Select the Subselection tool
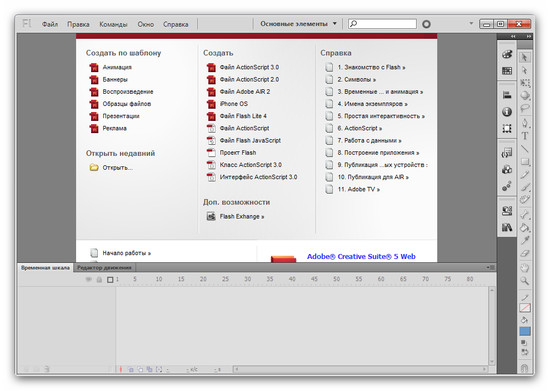550x391 pixels. pos(525,70)
